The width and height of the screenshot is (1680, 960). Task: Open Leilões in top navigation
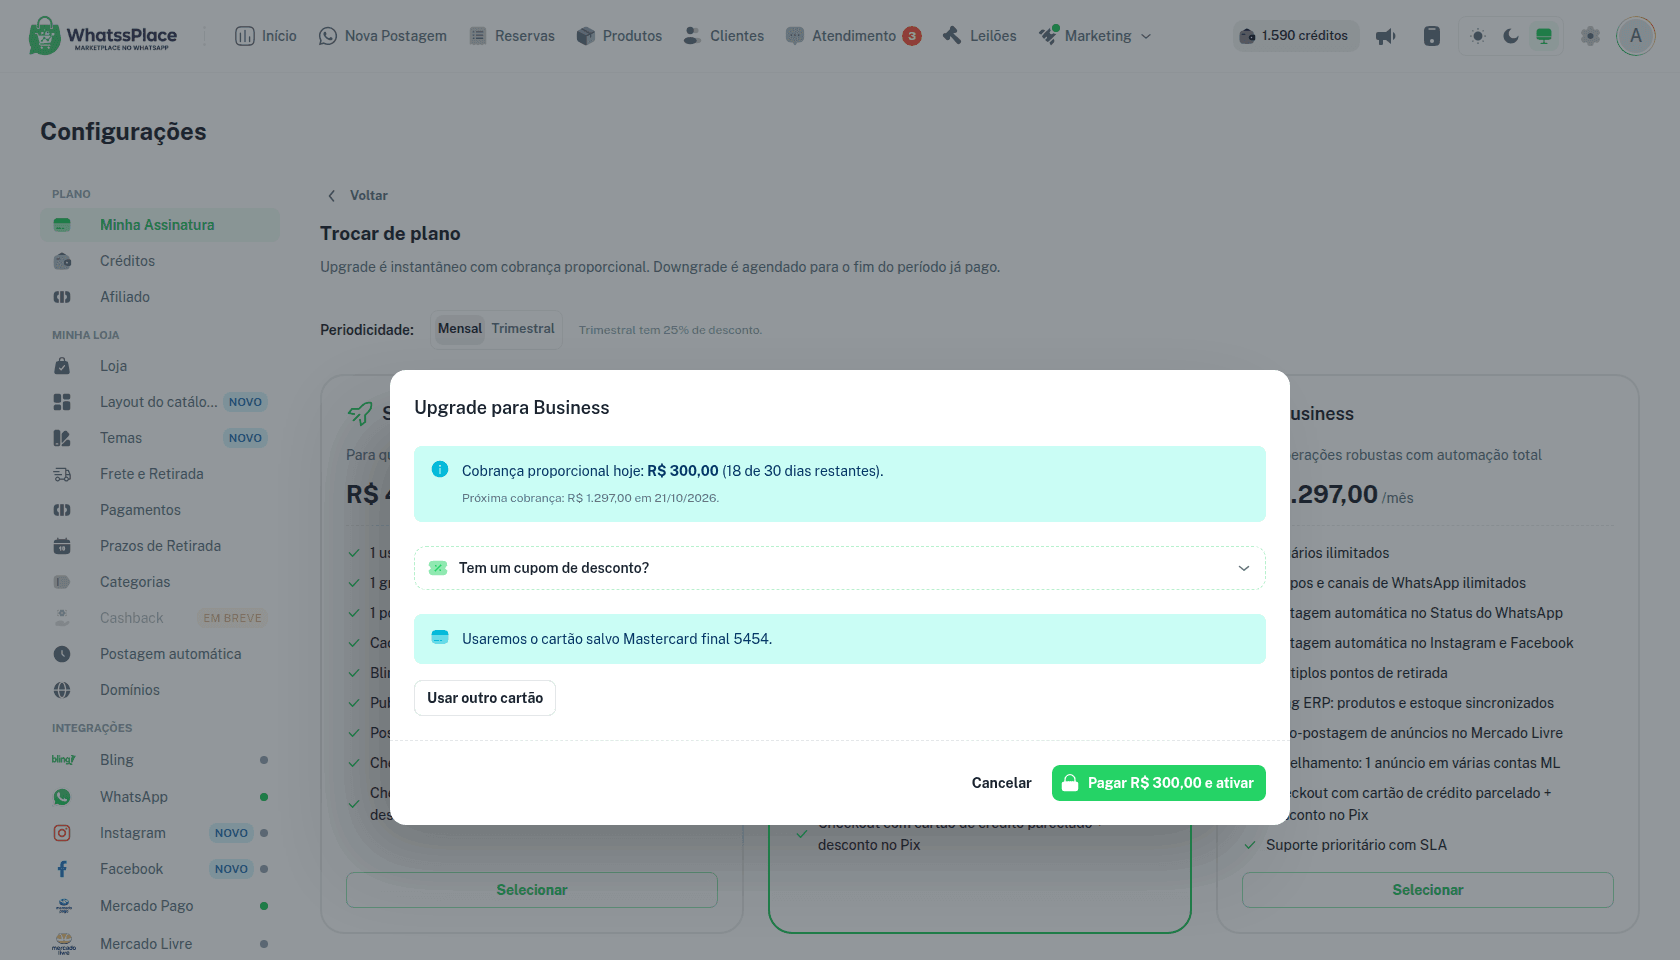point(980,36)
